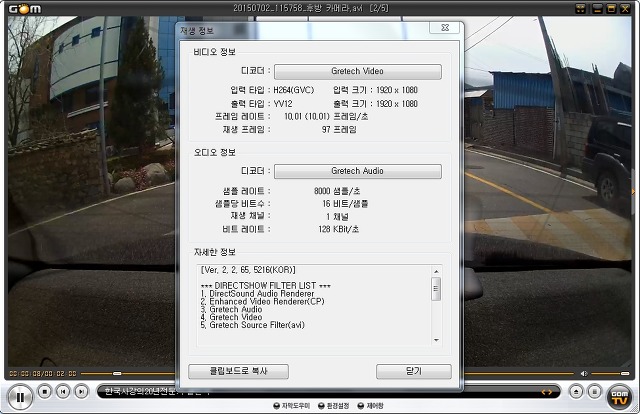Click the version line '[Ver. 2, 2, 65, 5216(KOR)]'
This screenshot has height=414, width=640.
[x=248, y=270]
